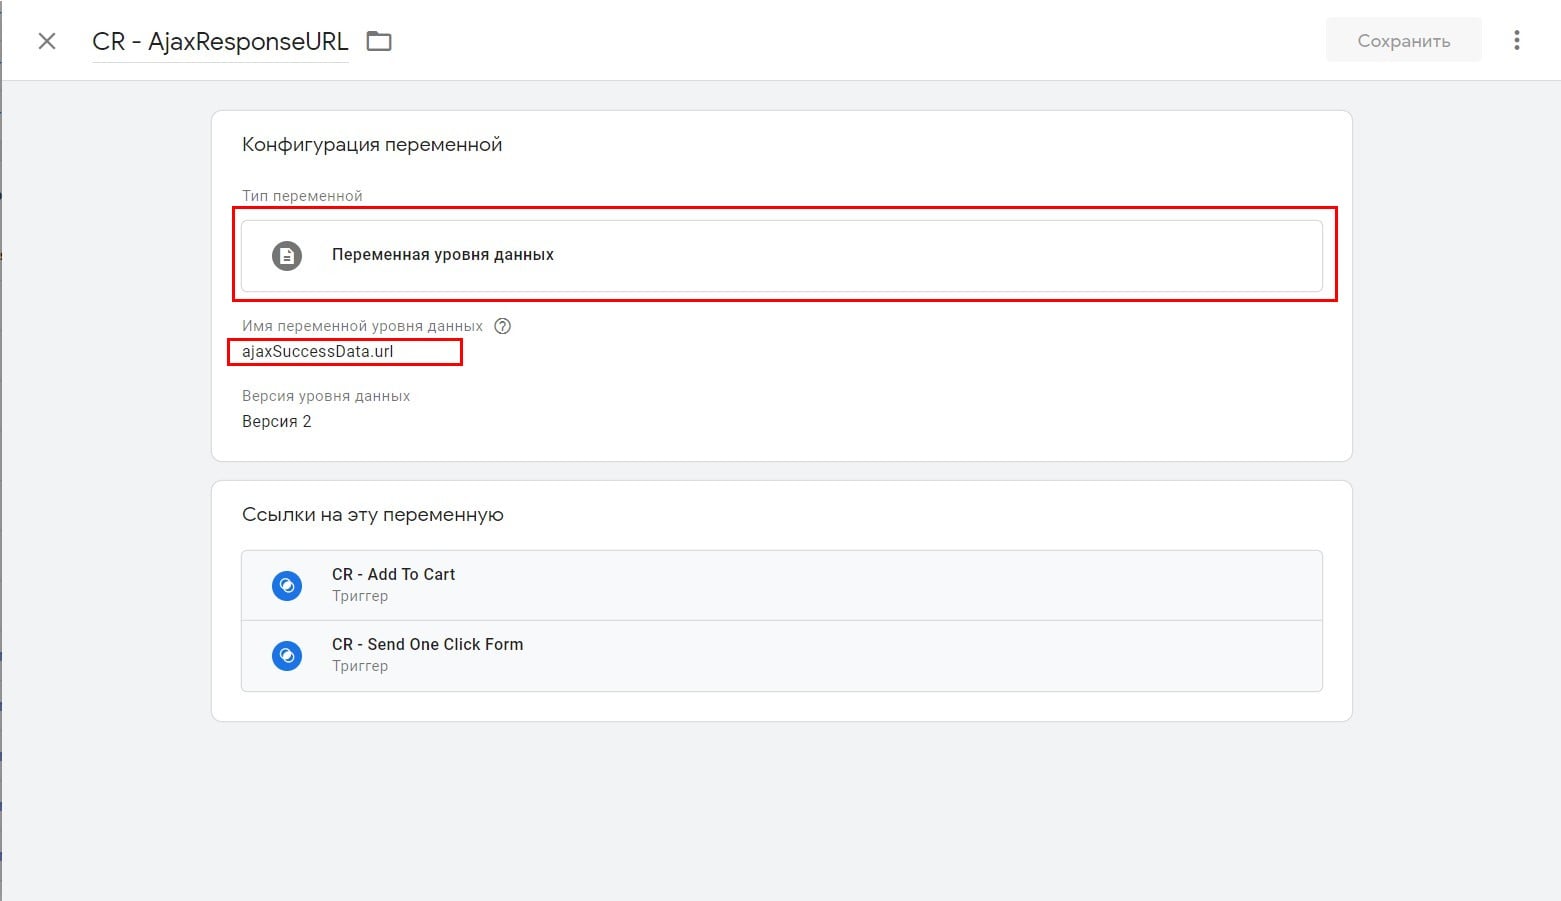Open the CR - Add To Cart trigger
This screenshot has width=1561, height=901.
(x=393, y=574)
